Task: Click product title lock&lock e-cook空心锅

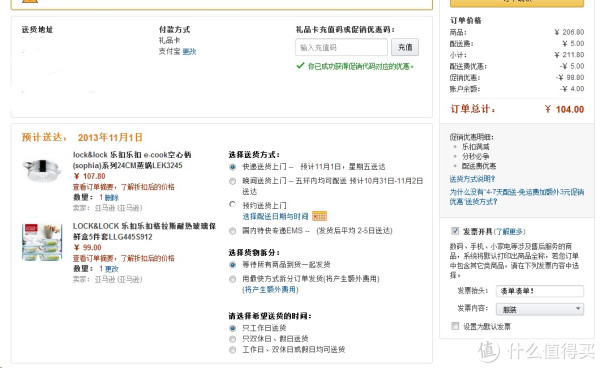Action: pos(132,160)
